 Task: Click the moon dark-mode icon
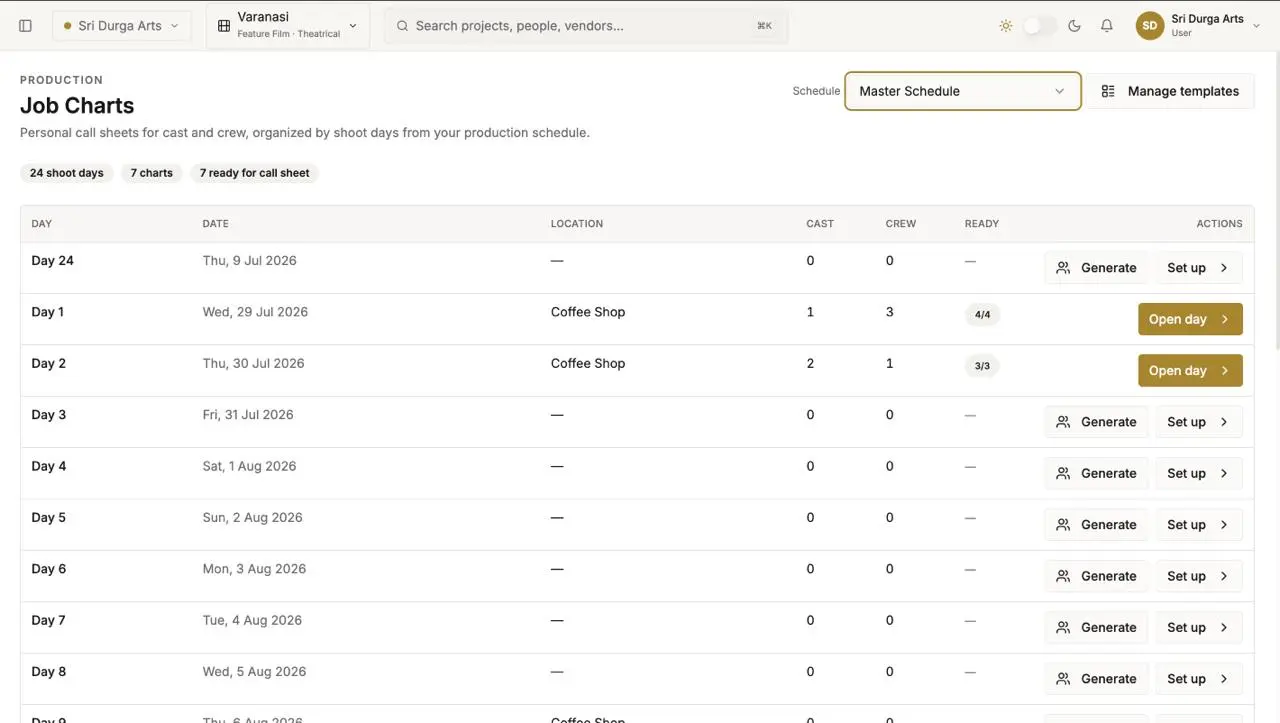[1075, 26]
